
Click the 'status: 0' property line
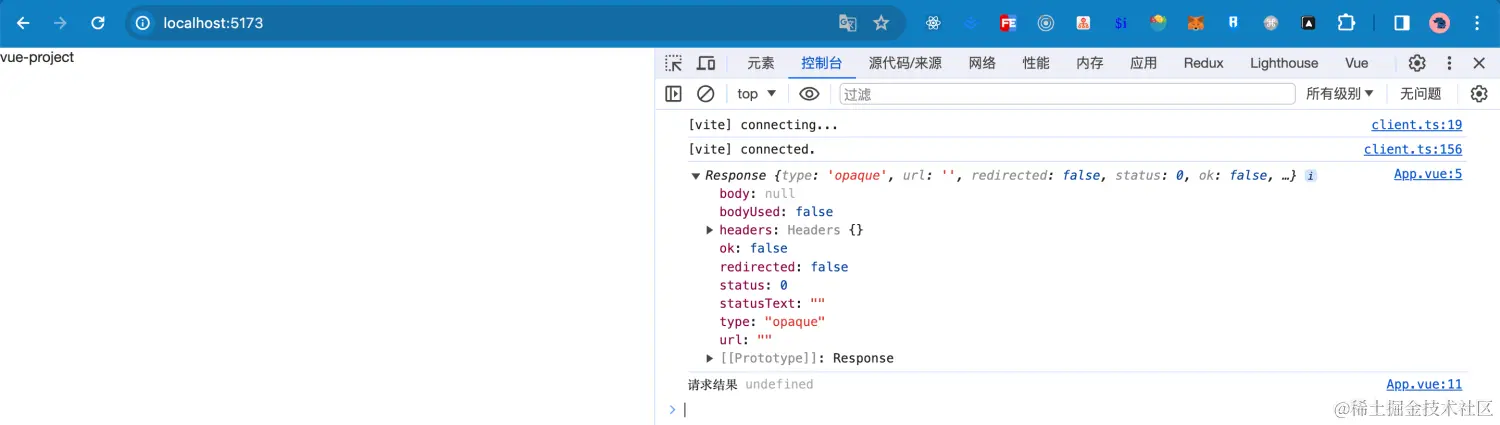tap(753, 285)
